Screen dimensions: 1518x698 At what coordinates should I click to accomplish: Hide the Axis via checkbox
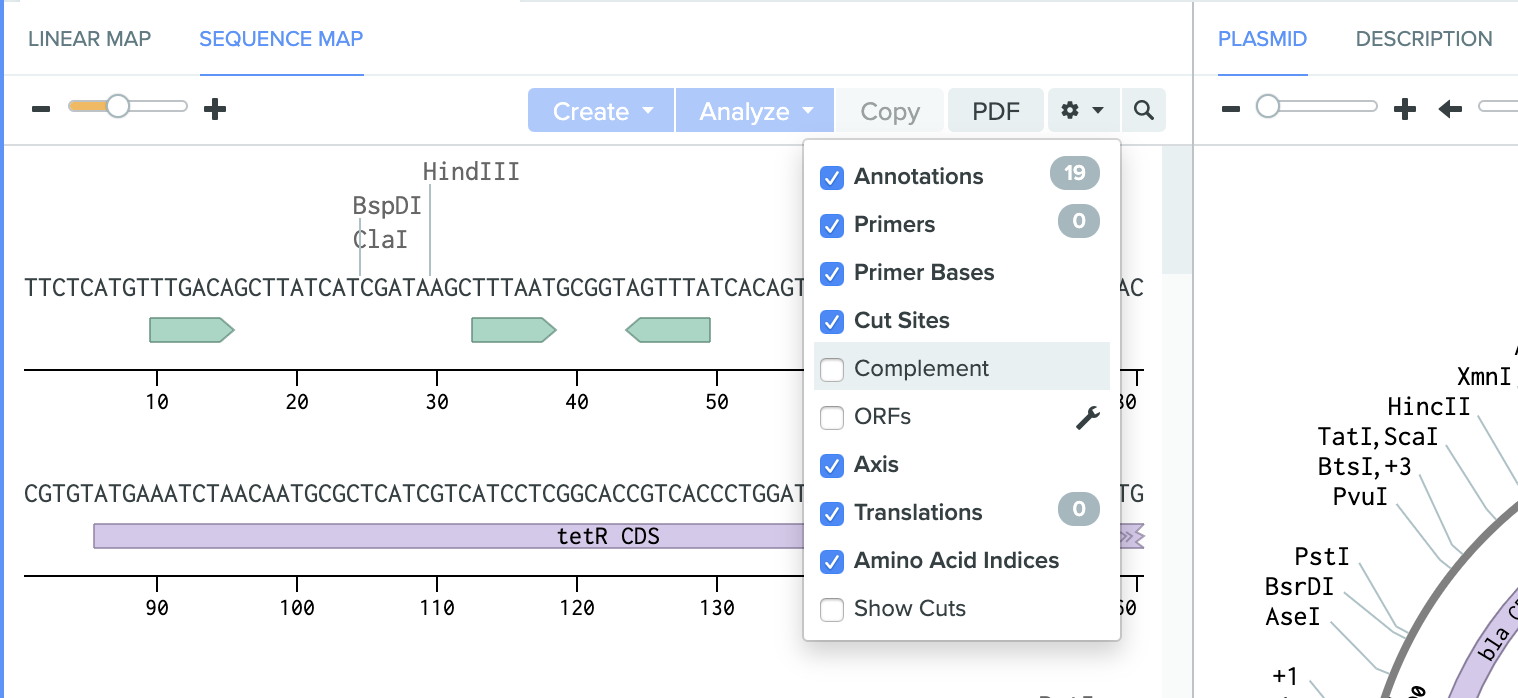tap(832, 466)
